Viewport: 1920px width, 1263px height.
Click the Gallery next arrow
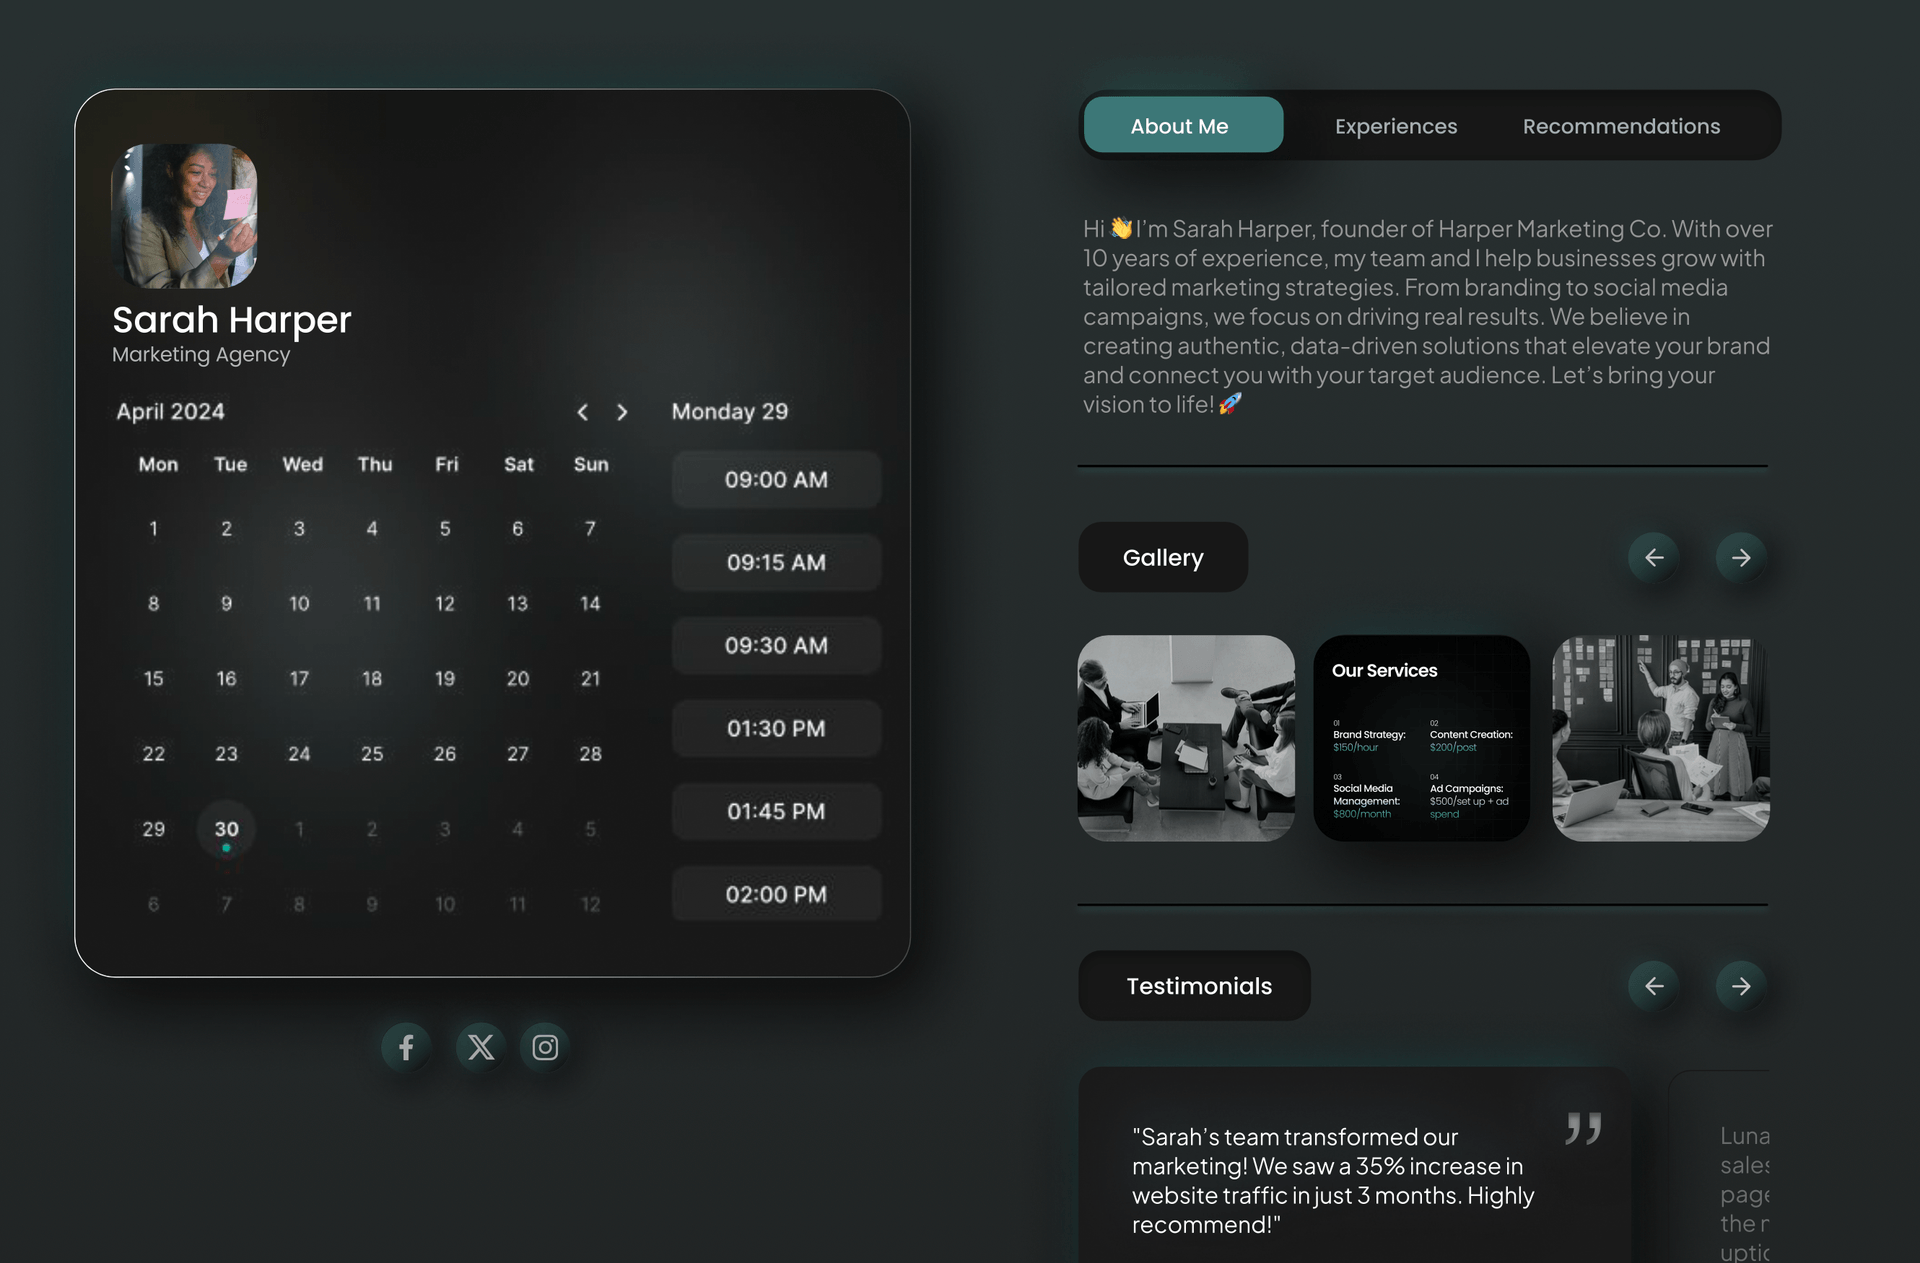coord(1741,557)
